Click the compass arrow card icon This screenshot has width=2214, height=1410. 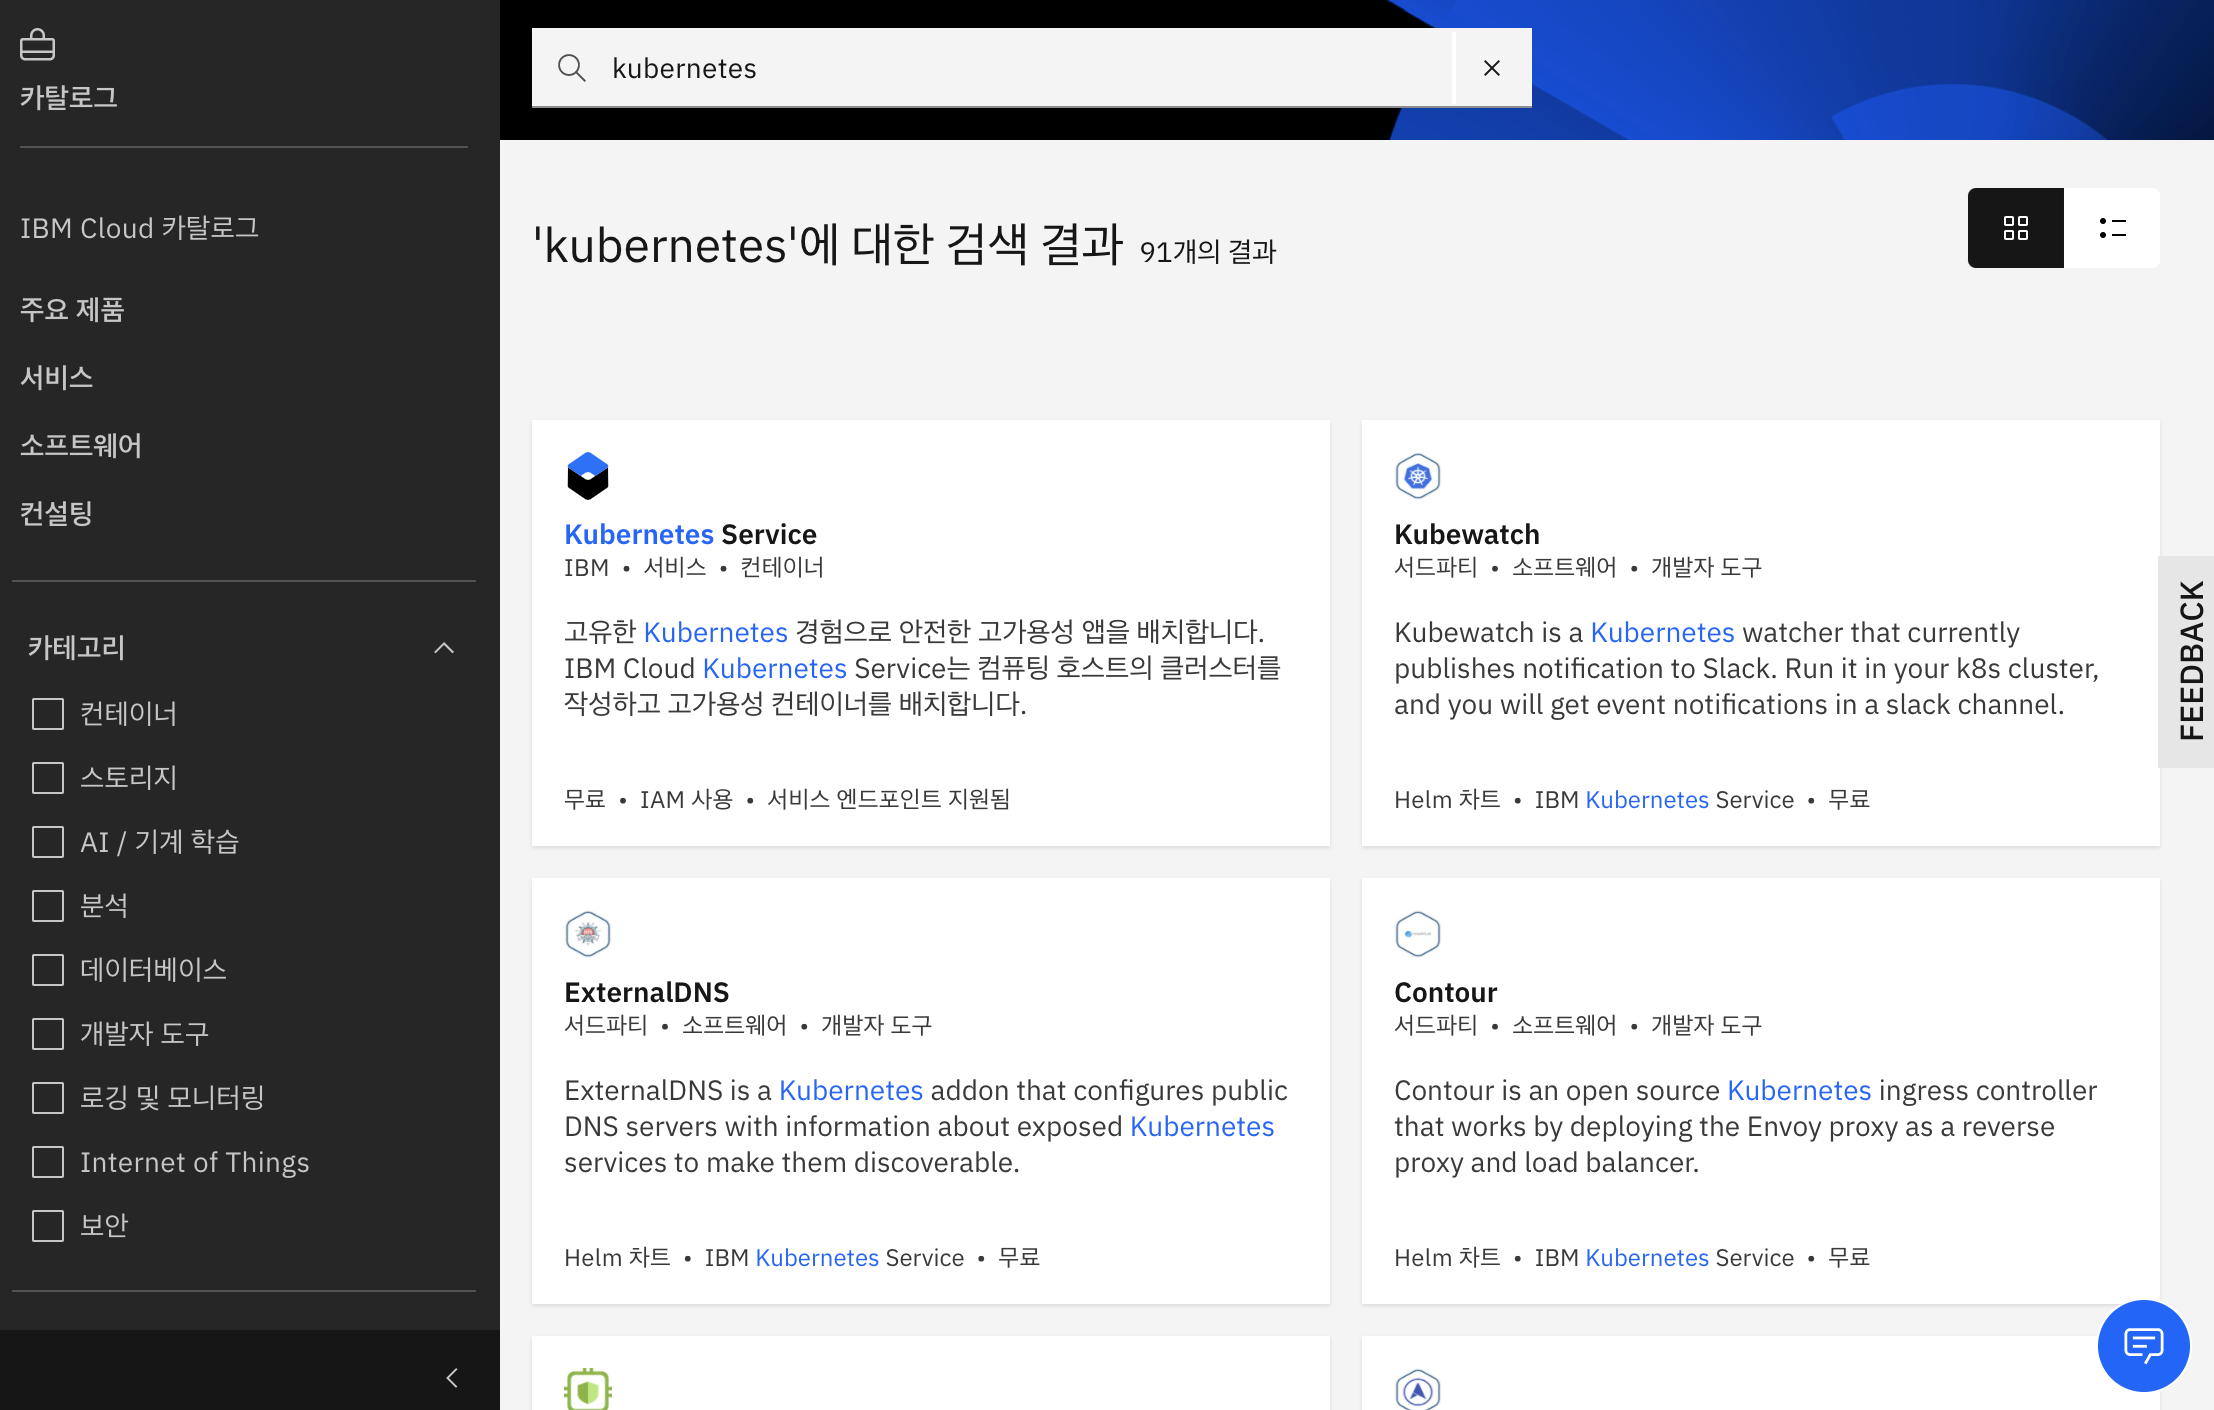(x=1417, y=1390)
